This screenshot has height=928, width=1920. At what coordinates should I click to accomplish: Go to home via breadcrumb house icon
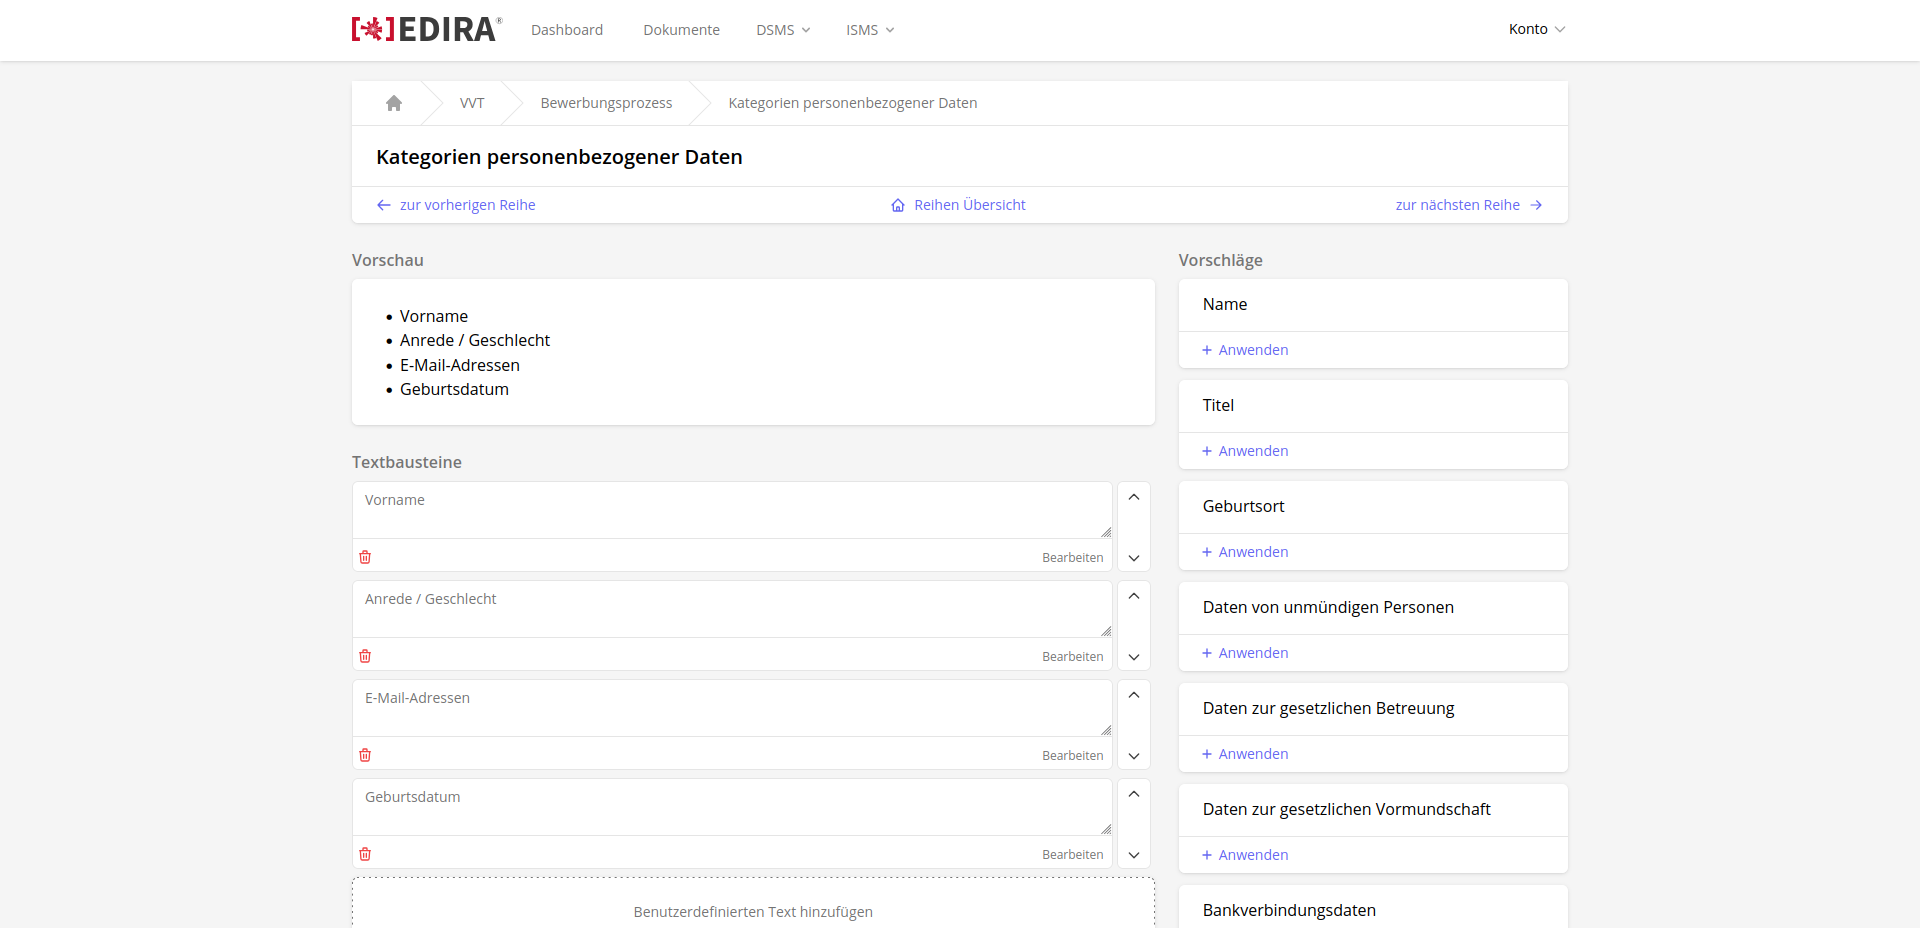click(x=394, y=103)
